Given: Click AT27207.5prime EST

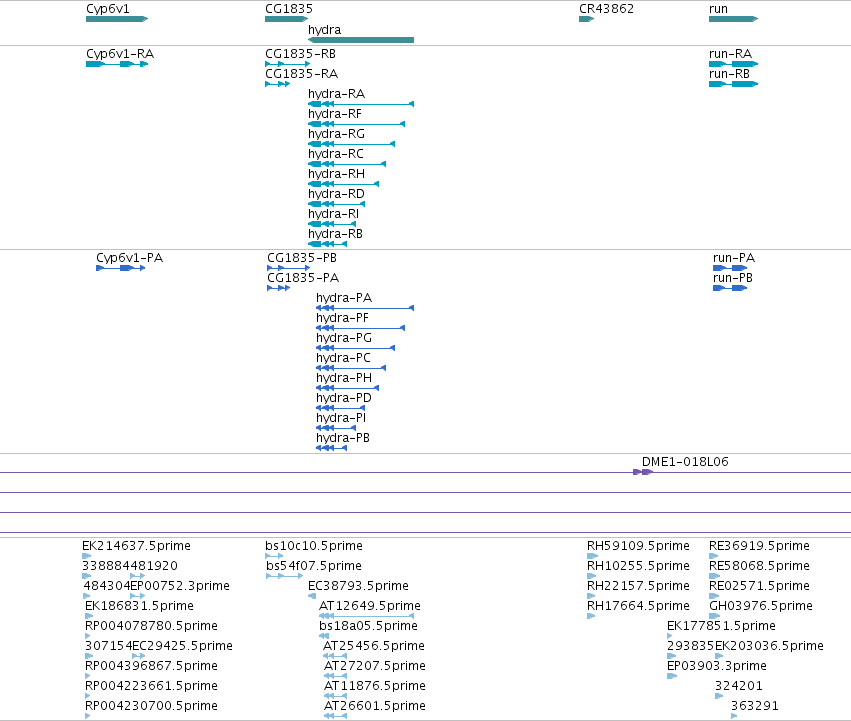Looking at the screenshot, I should pyautogui.click(x=335, y=676).
